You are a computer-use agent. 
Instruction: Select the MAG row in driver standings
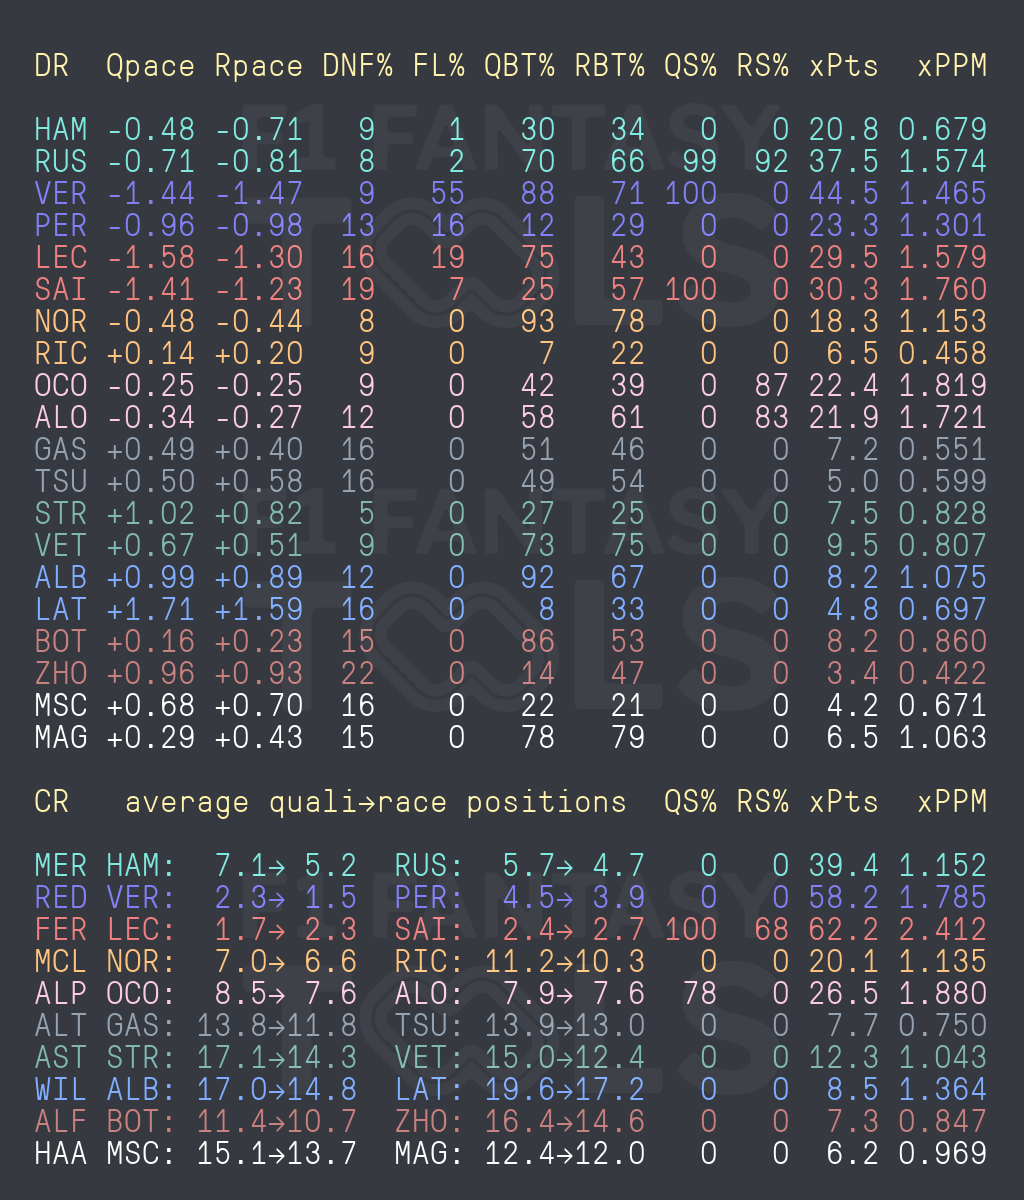coord(60,737)
